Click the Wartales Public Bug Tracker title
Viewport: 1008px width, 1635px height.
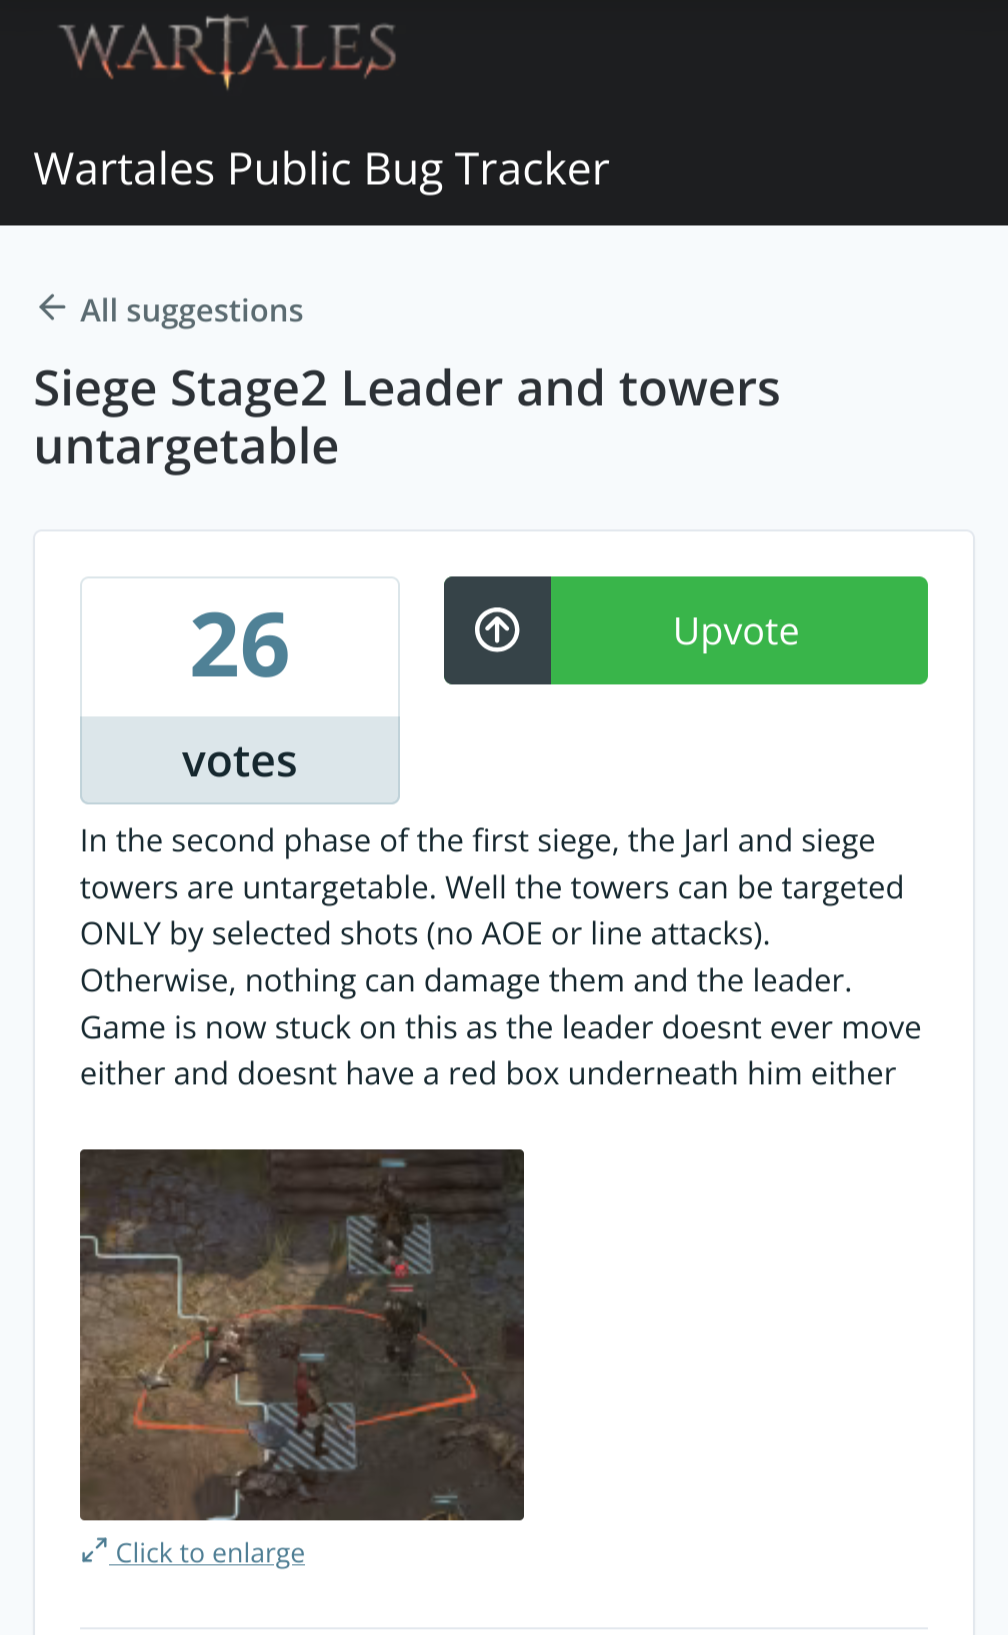coord(321,169)
